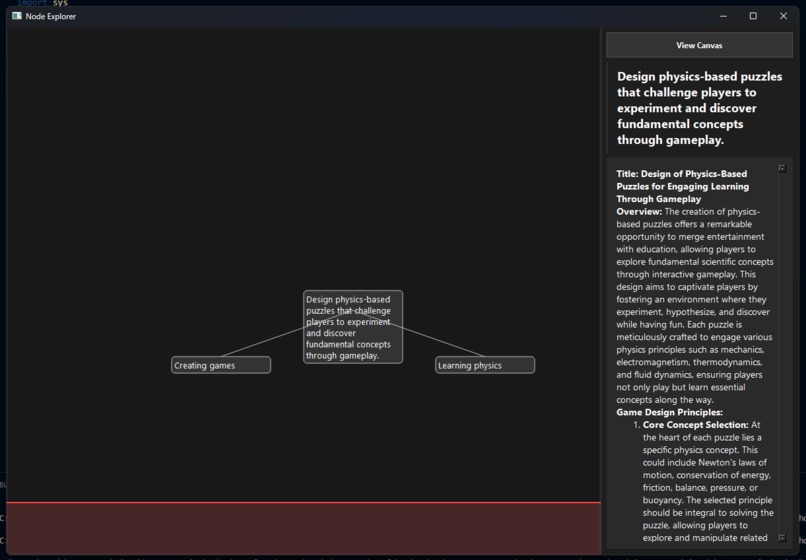Click the red bottom bar below the canvas
The height and width of the screenshot is (560, 806).
(x=303, y=528)
